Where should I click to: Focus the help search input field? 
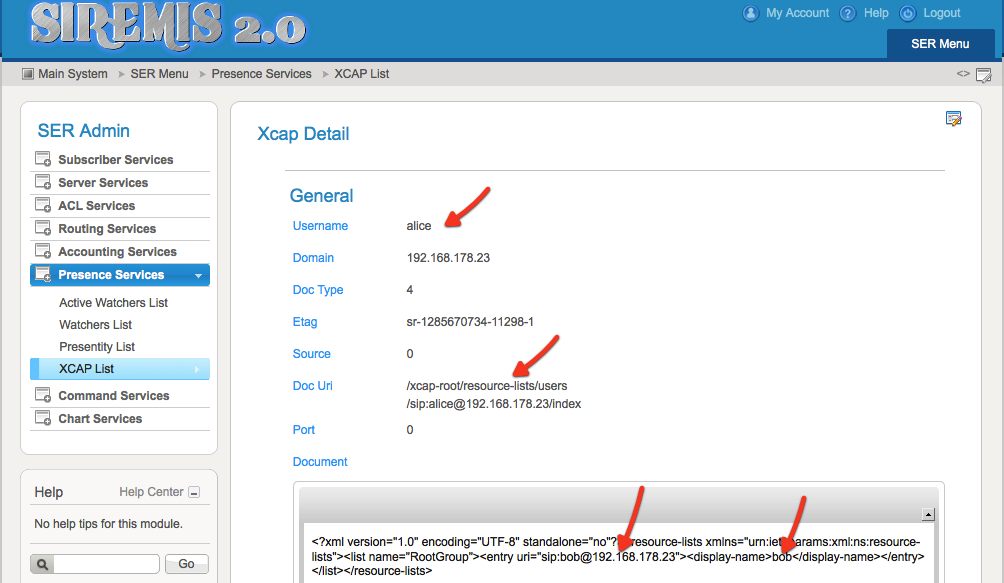click(106, 564)
